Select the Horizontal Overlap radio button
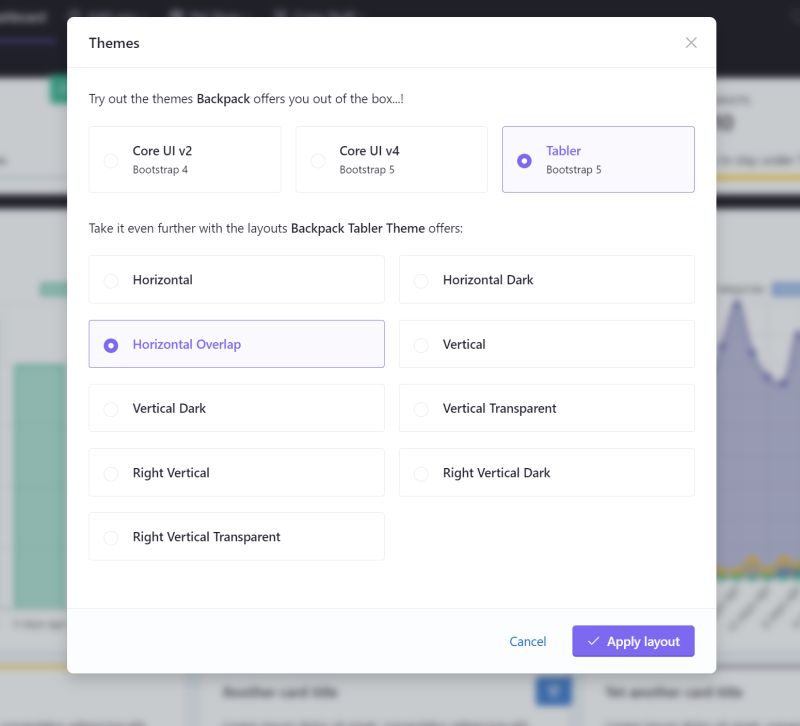Viewport: 800px width, 726px height. pyautogui.click(x=111, y=344)
